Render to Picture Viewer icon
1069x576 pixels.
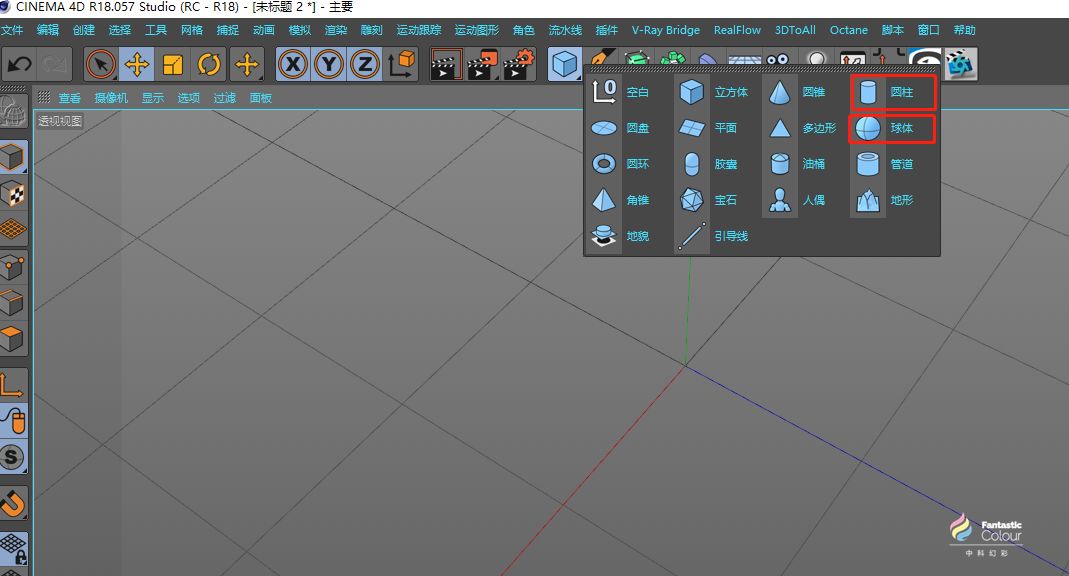point(482,65)
